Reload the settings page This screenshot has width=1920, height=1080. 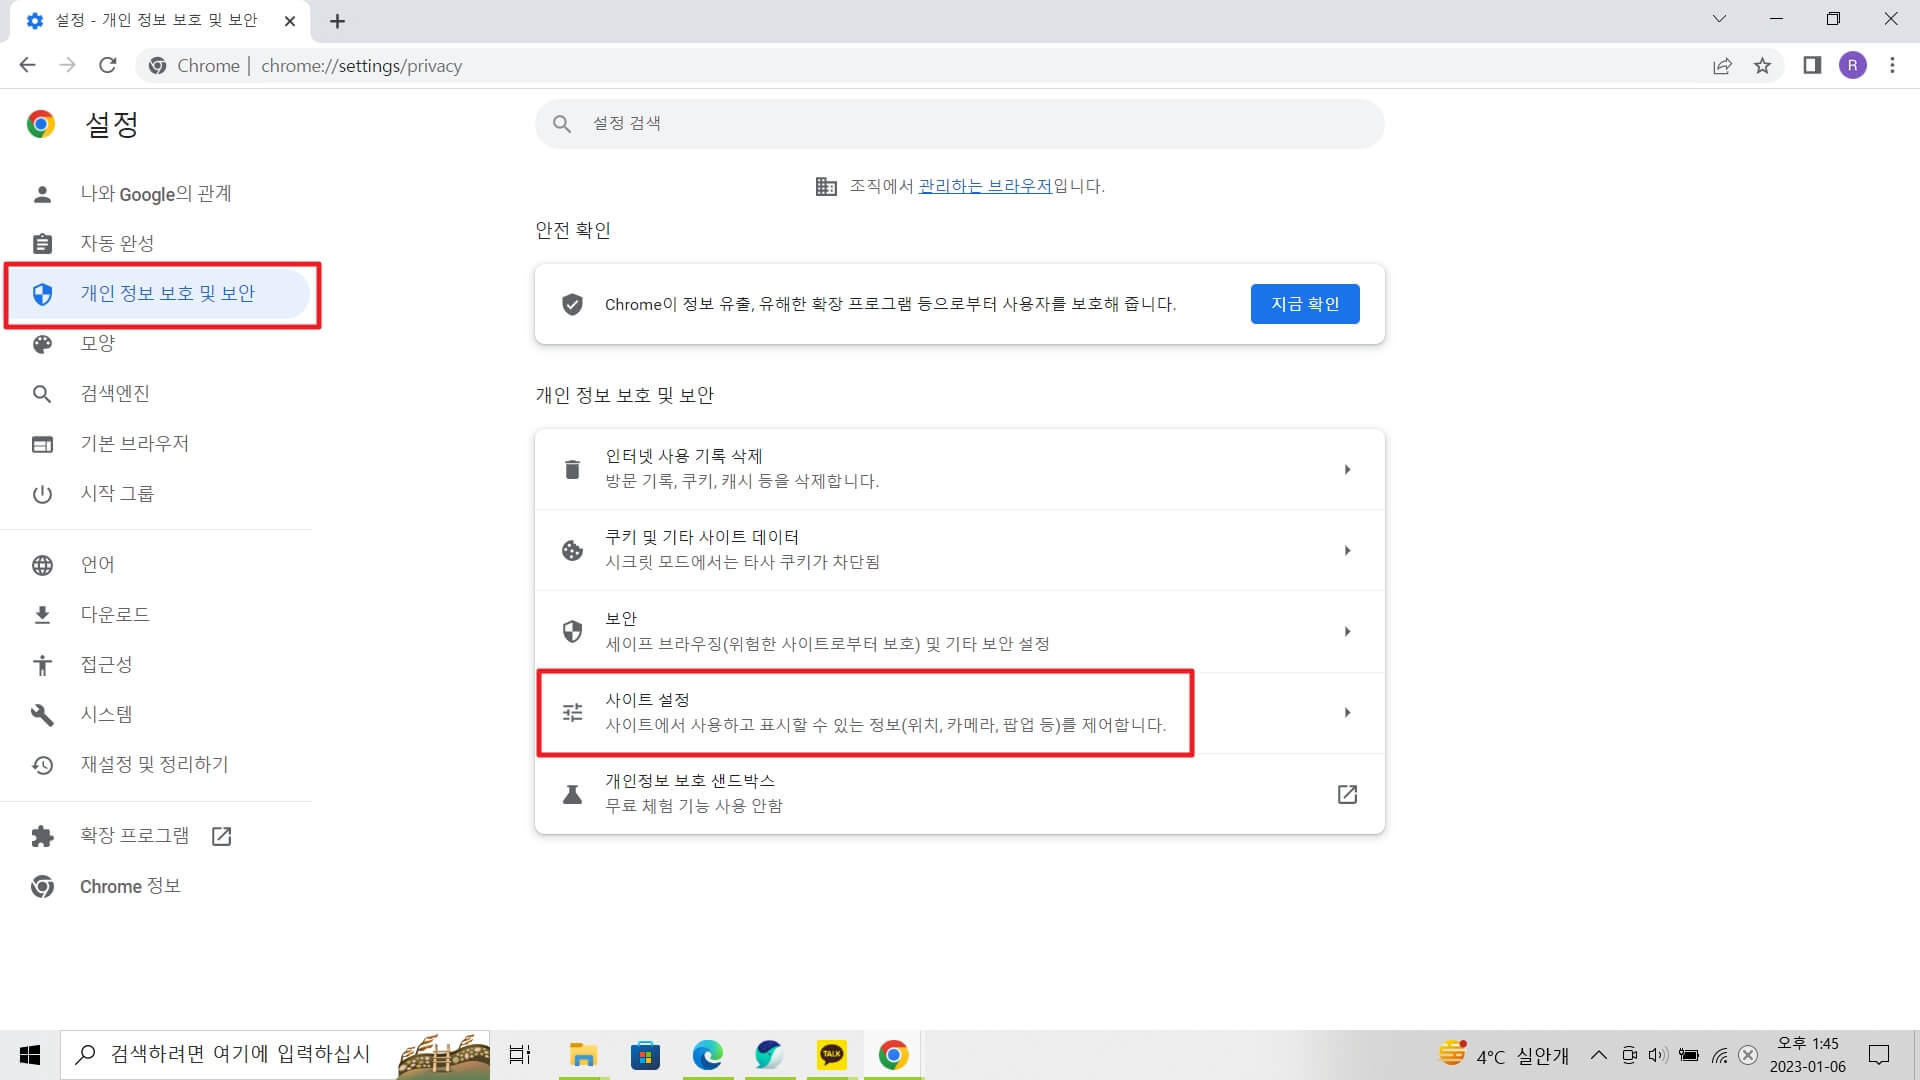[108, 65]
